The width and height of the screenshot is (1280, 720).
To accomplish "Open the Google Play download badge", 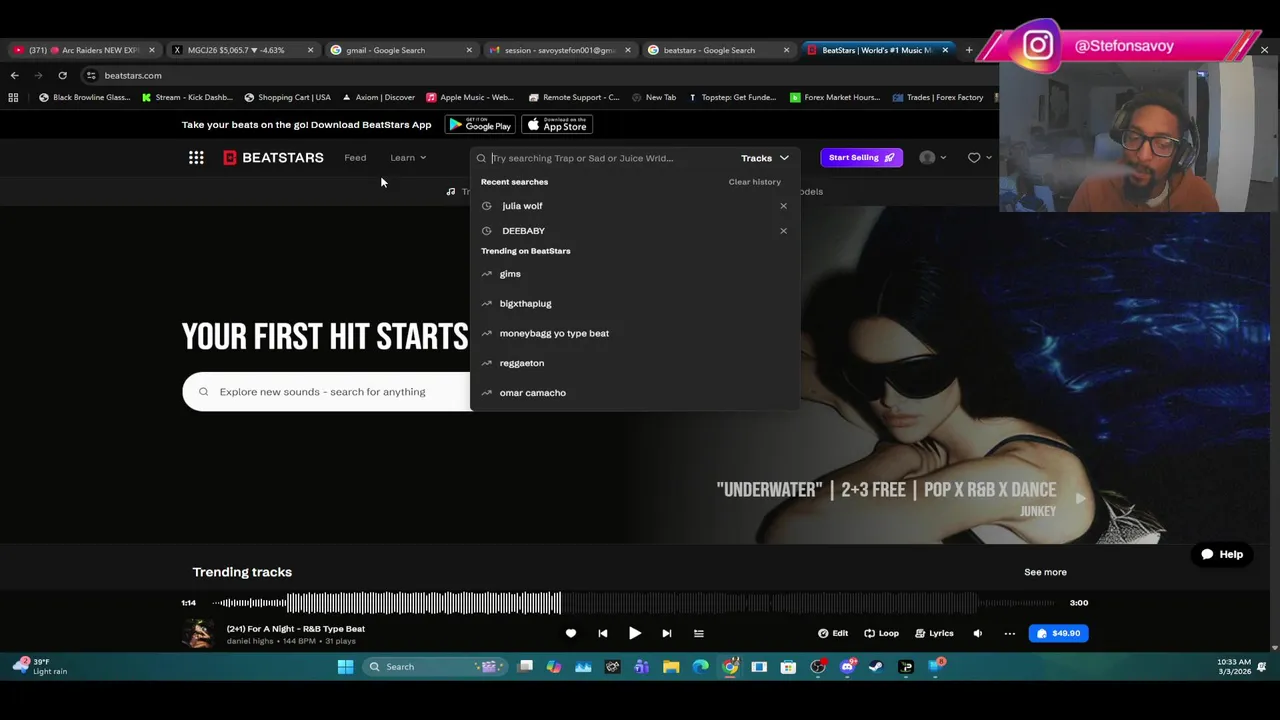I will click(x=480, y=125).
